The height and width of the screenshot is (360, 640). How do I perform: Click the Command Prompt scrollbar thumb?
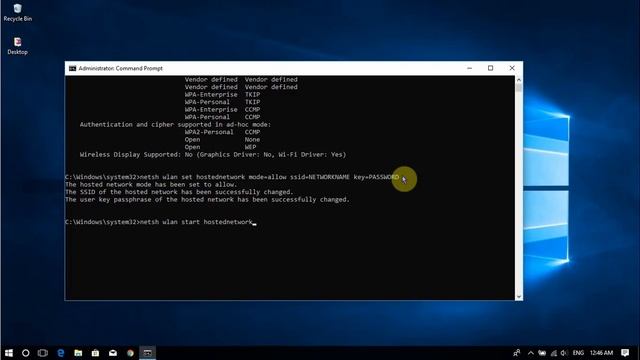[x=519, y=88]
